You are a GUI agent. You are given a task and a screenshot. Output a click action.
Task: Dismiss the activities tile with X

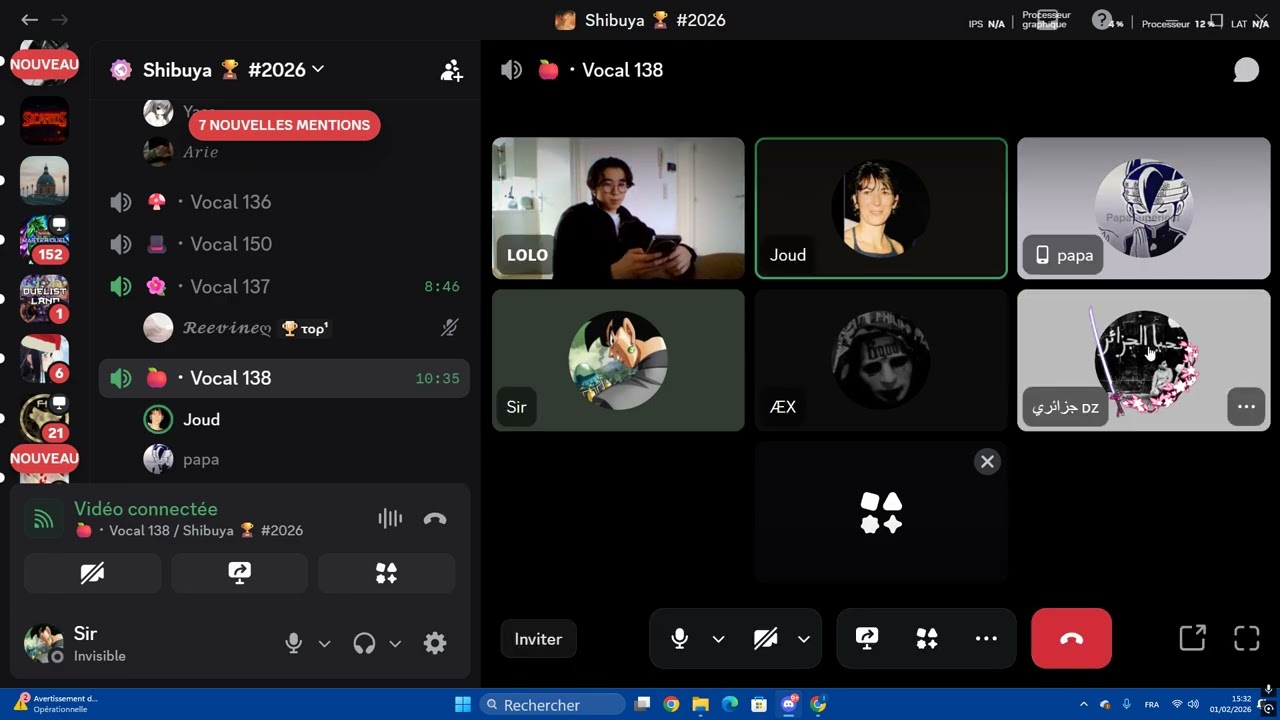point(987,461)
